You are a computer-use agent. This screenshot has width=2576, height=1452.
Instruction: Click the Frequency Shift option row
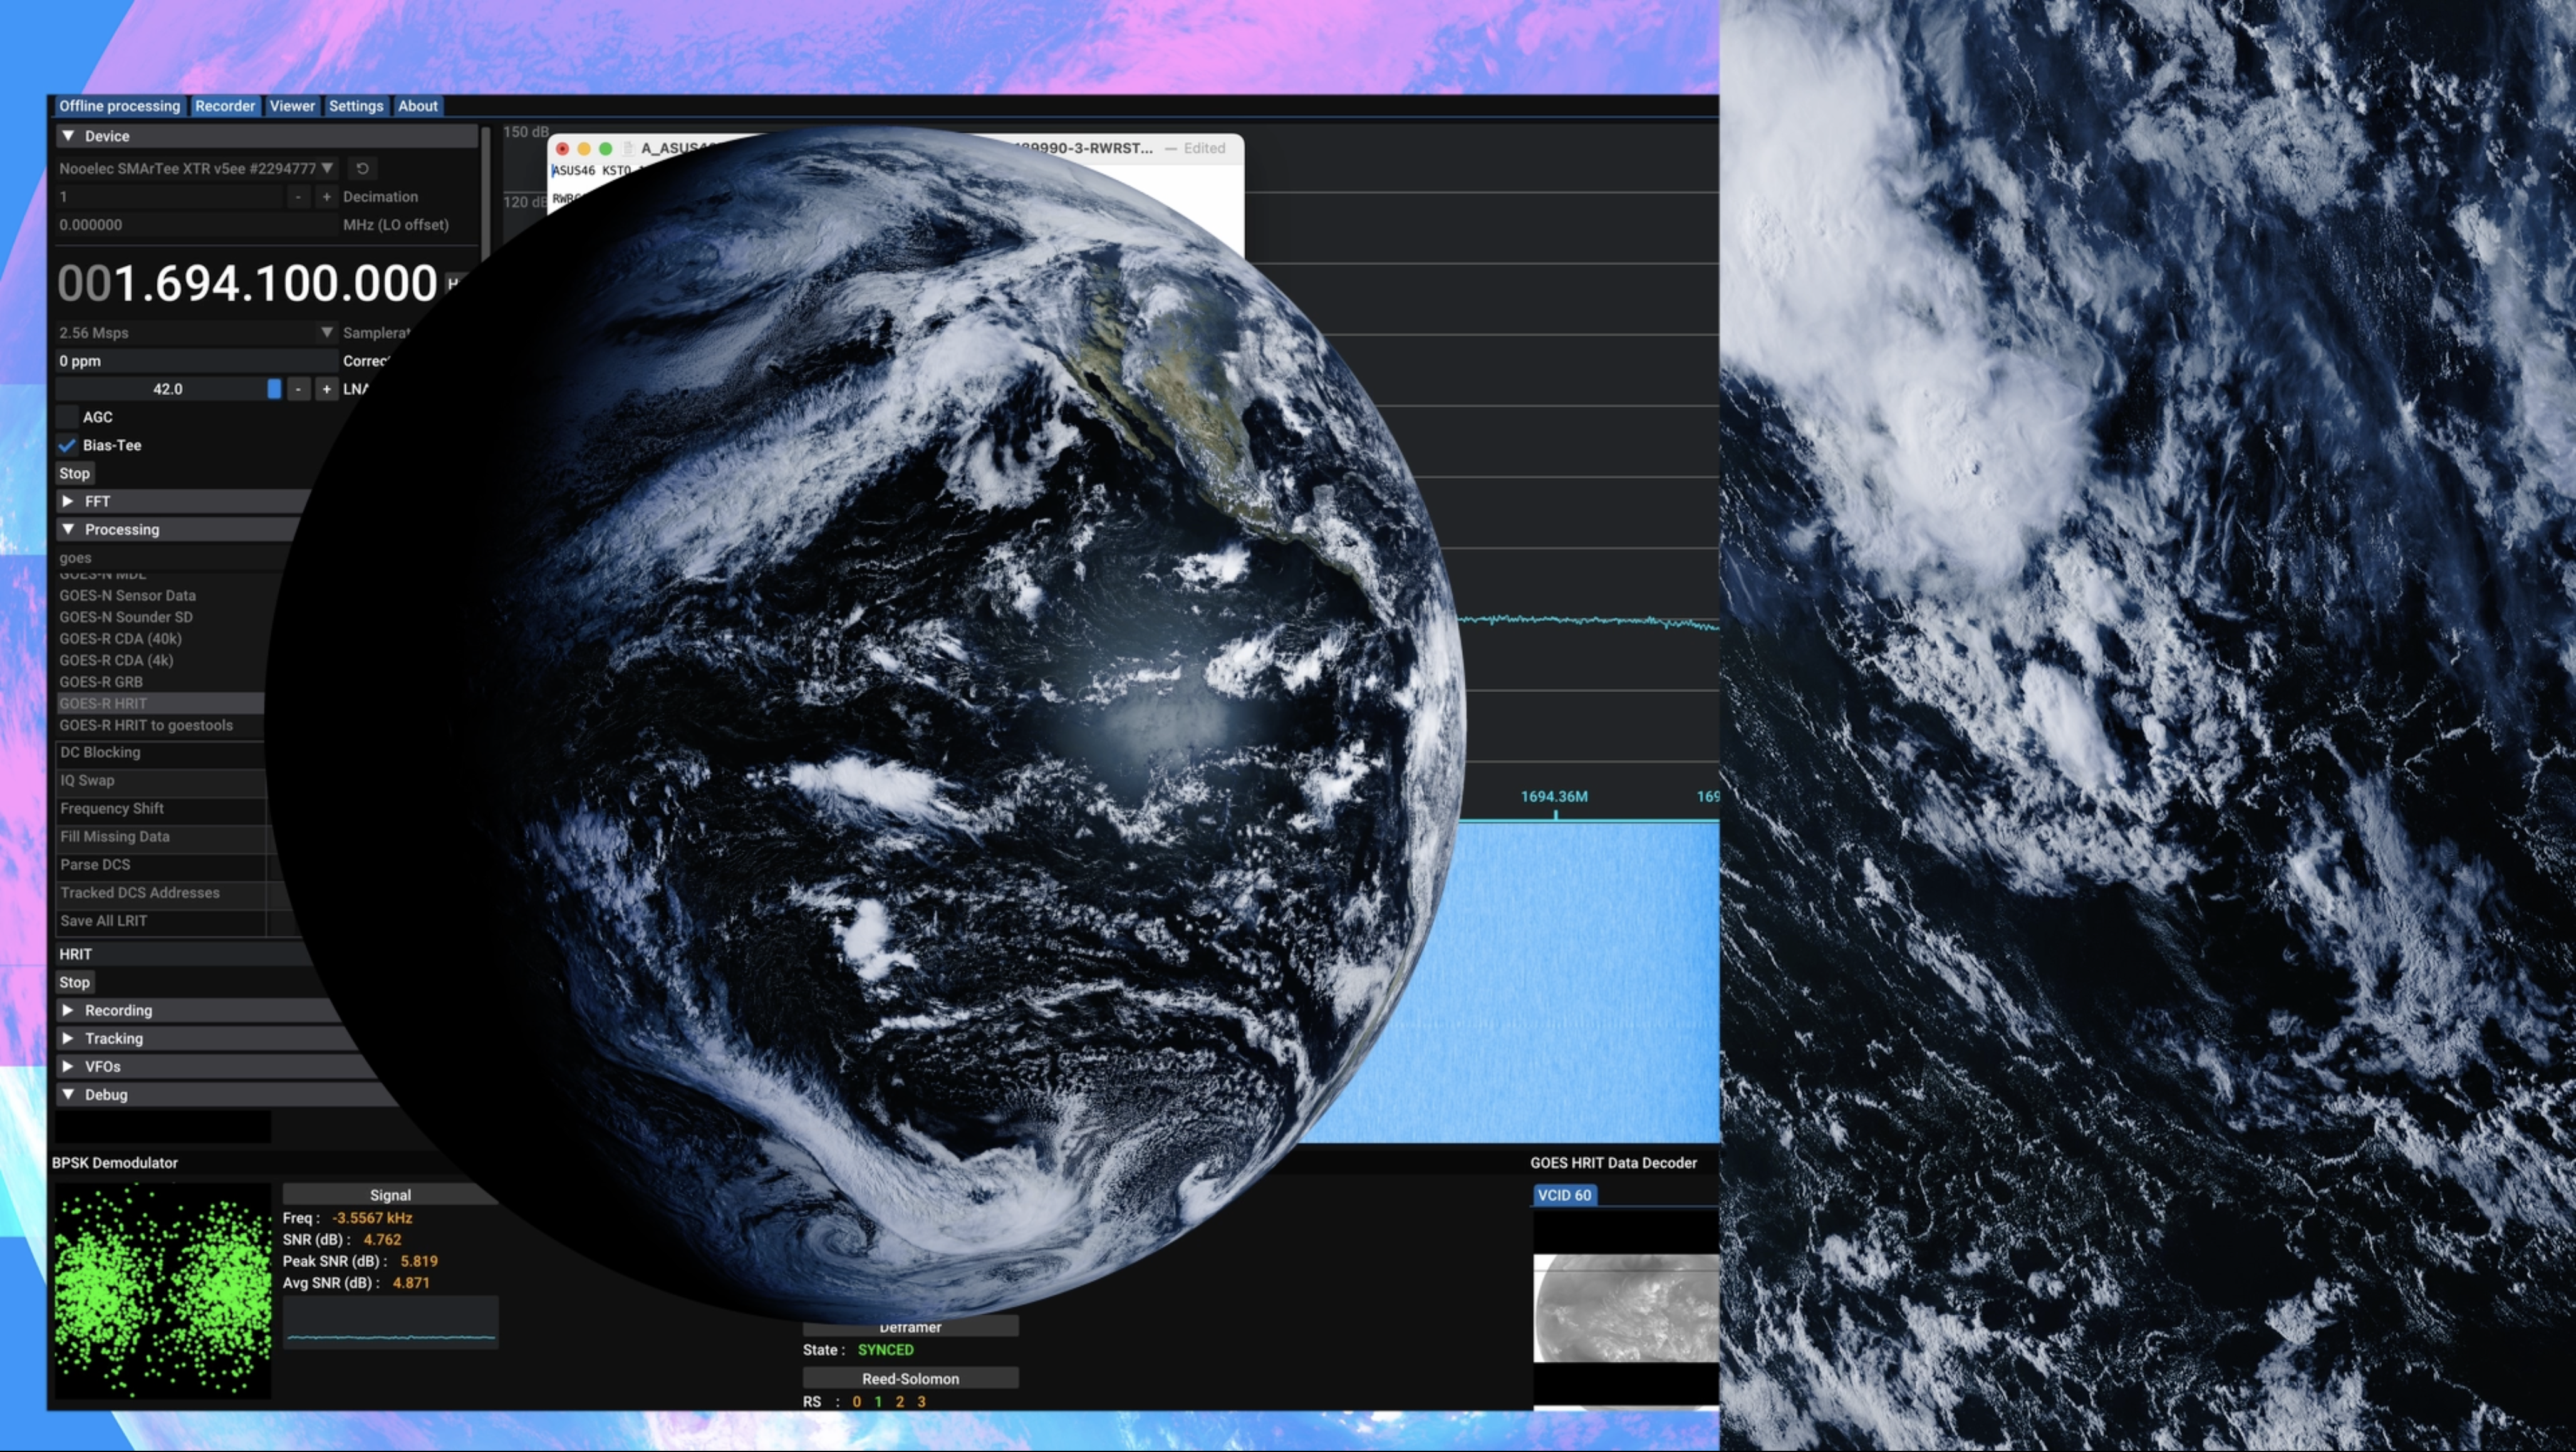[161, 808]
